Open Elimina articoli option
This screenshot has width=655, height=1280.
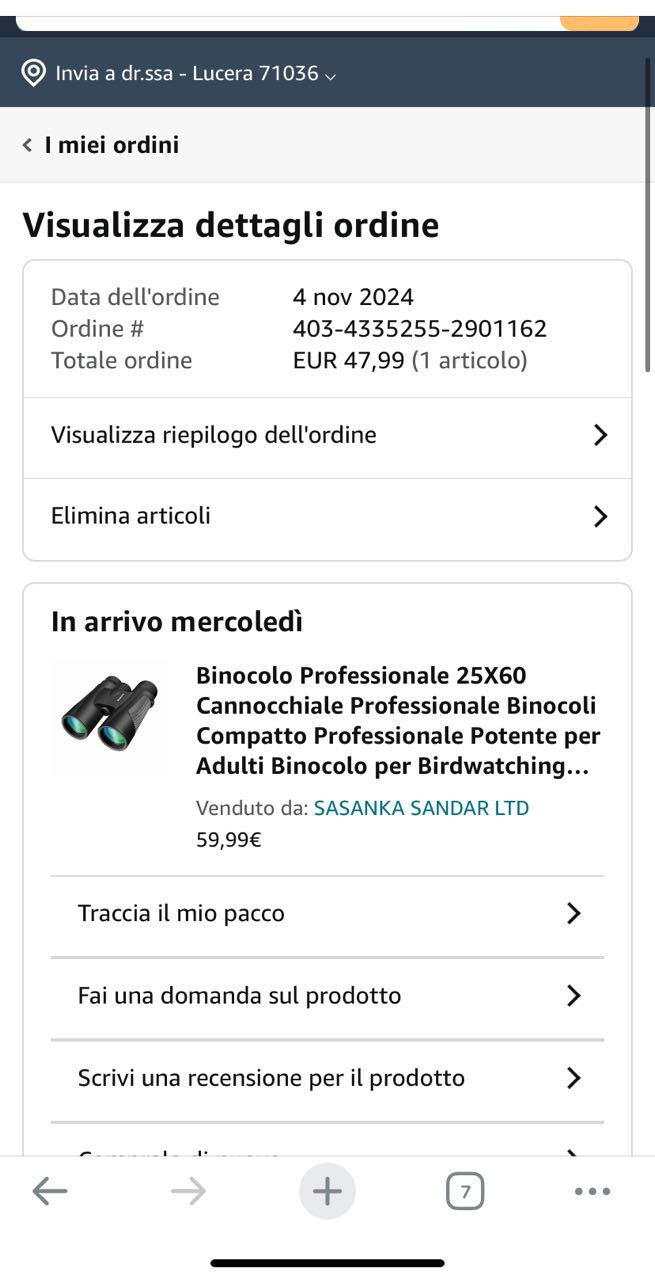click(x=131, y=516)
